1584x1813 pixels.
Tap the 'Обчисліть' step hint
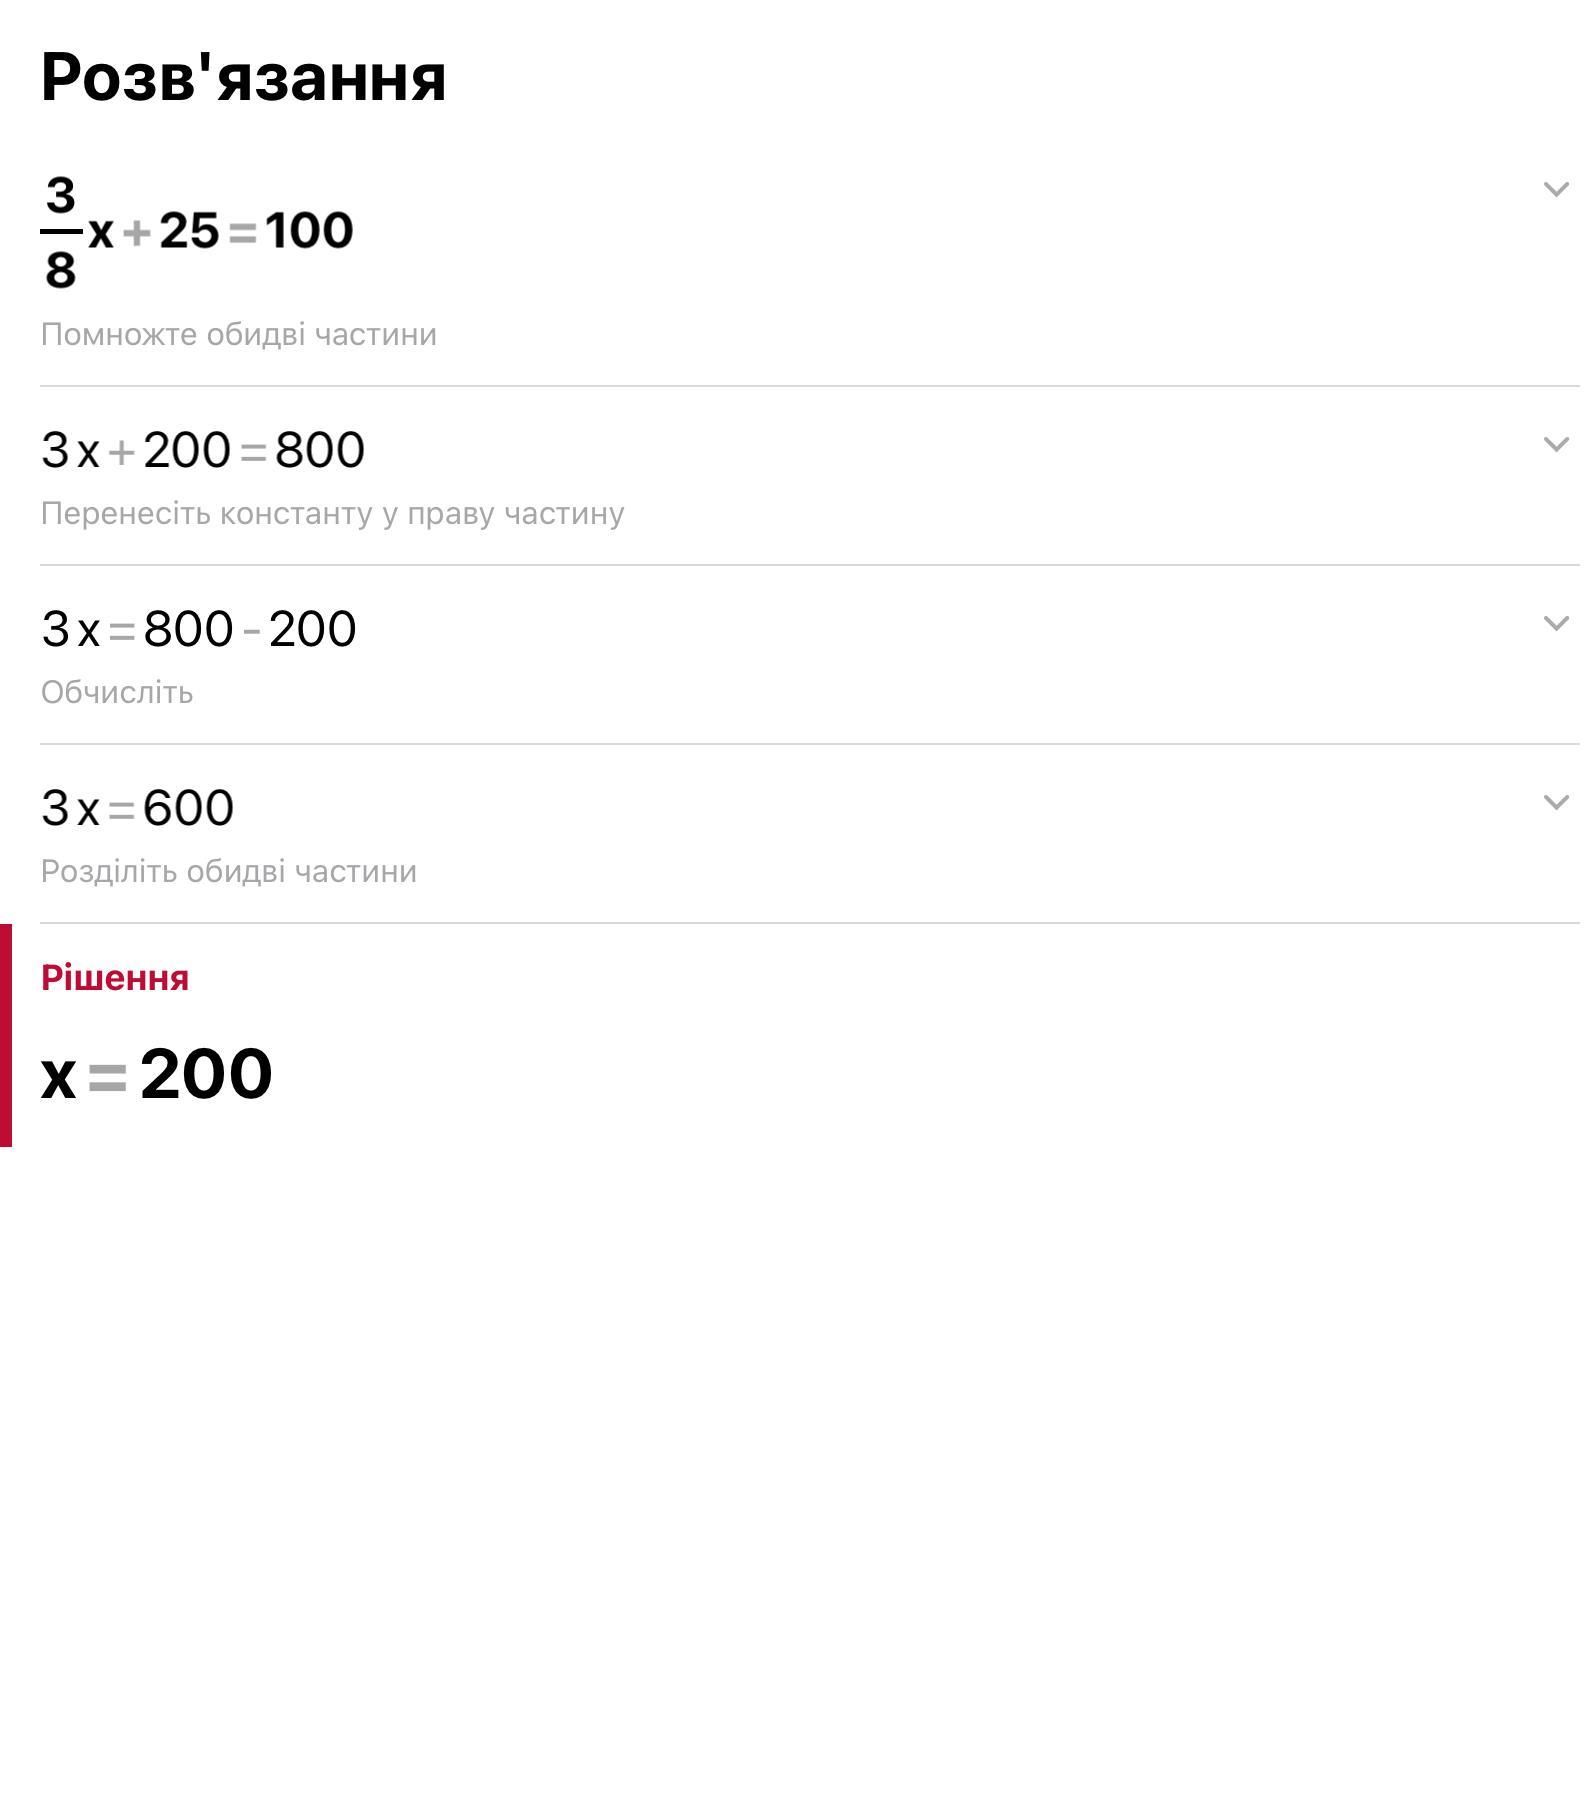coord(117,692)
